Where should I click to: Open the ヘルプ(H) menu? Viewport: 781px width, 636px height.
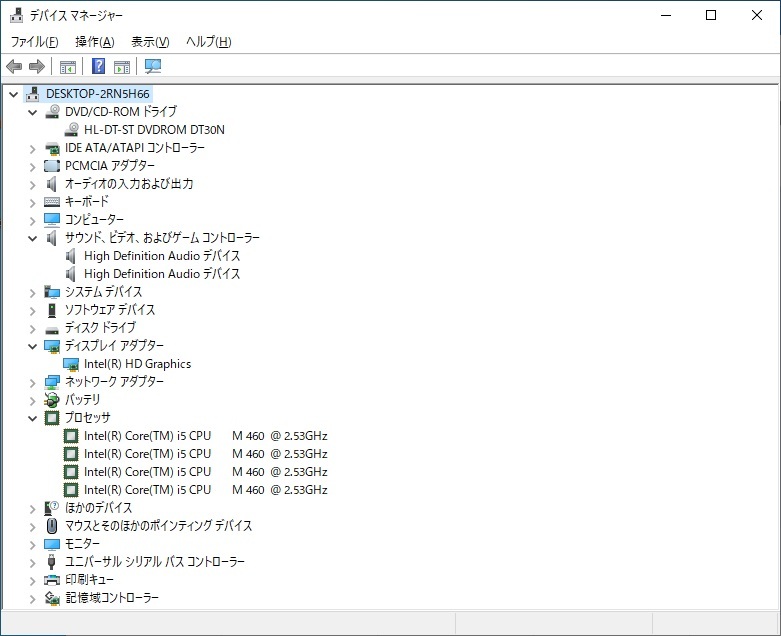tap(209, 42)
